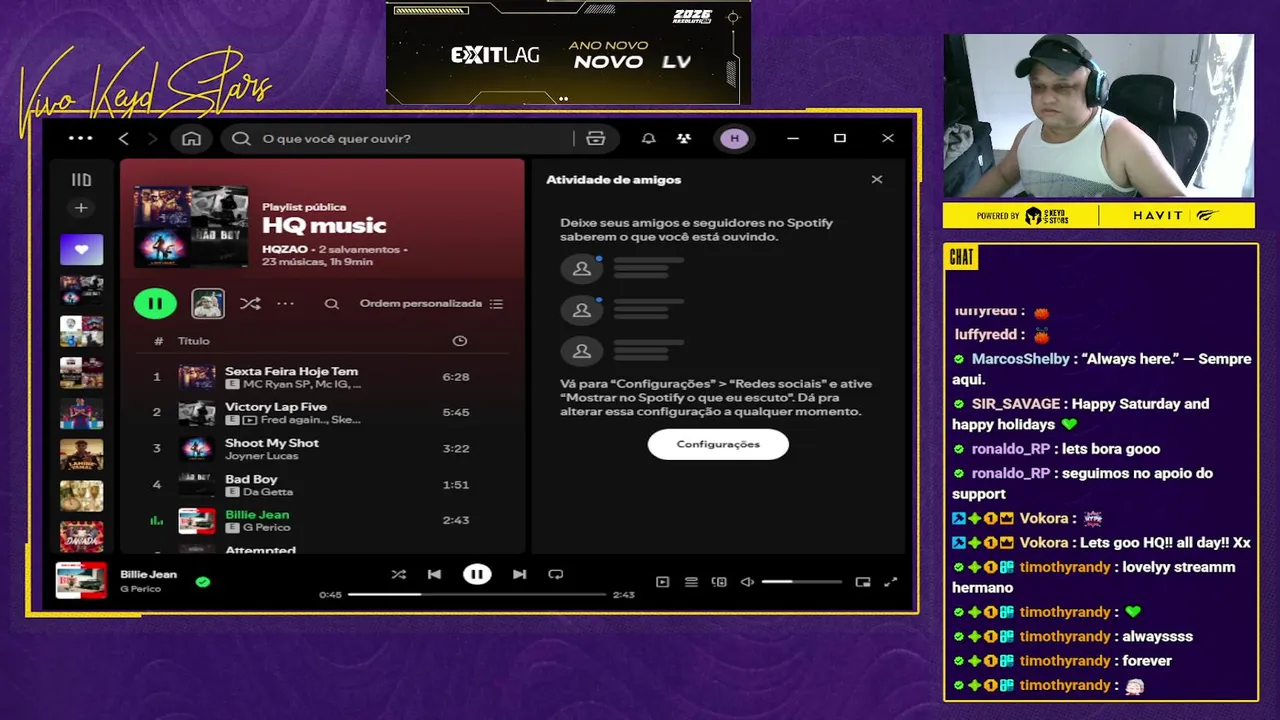Open Liked Songs heart tile
1280x720 pixels.
81,249
